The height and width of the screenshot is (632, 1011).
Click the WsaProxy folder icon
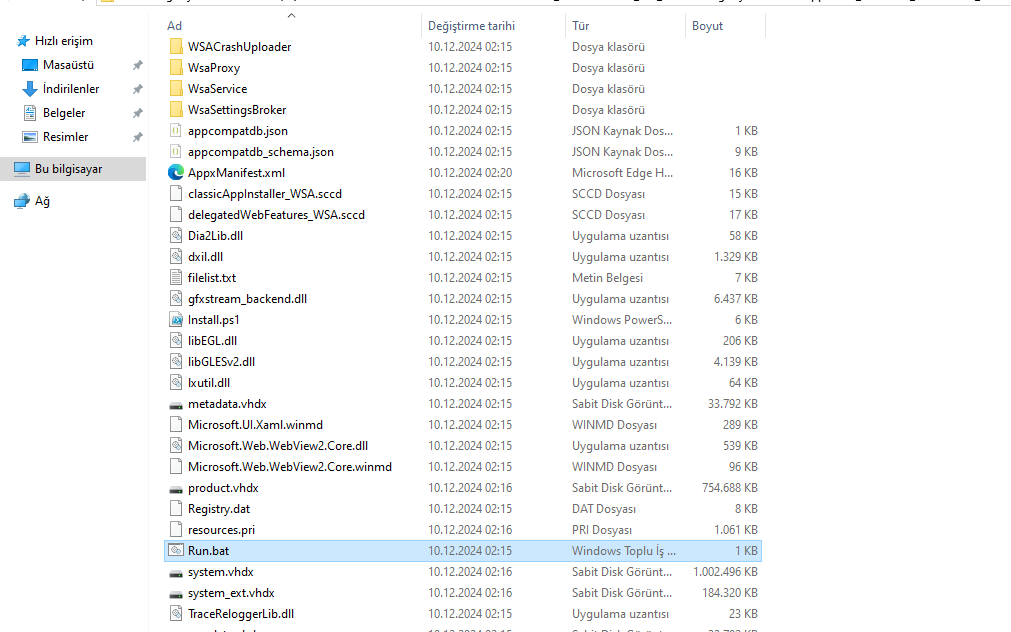pyautogui.click(x=176, y=68)
